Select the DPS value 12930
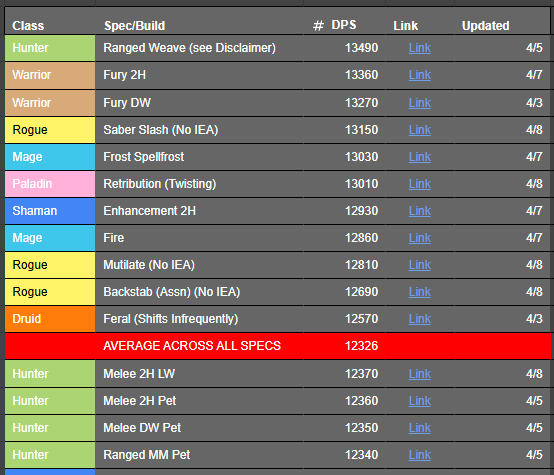554x475 pixels. click(361, 211)
